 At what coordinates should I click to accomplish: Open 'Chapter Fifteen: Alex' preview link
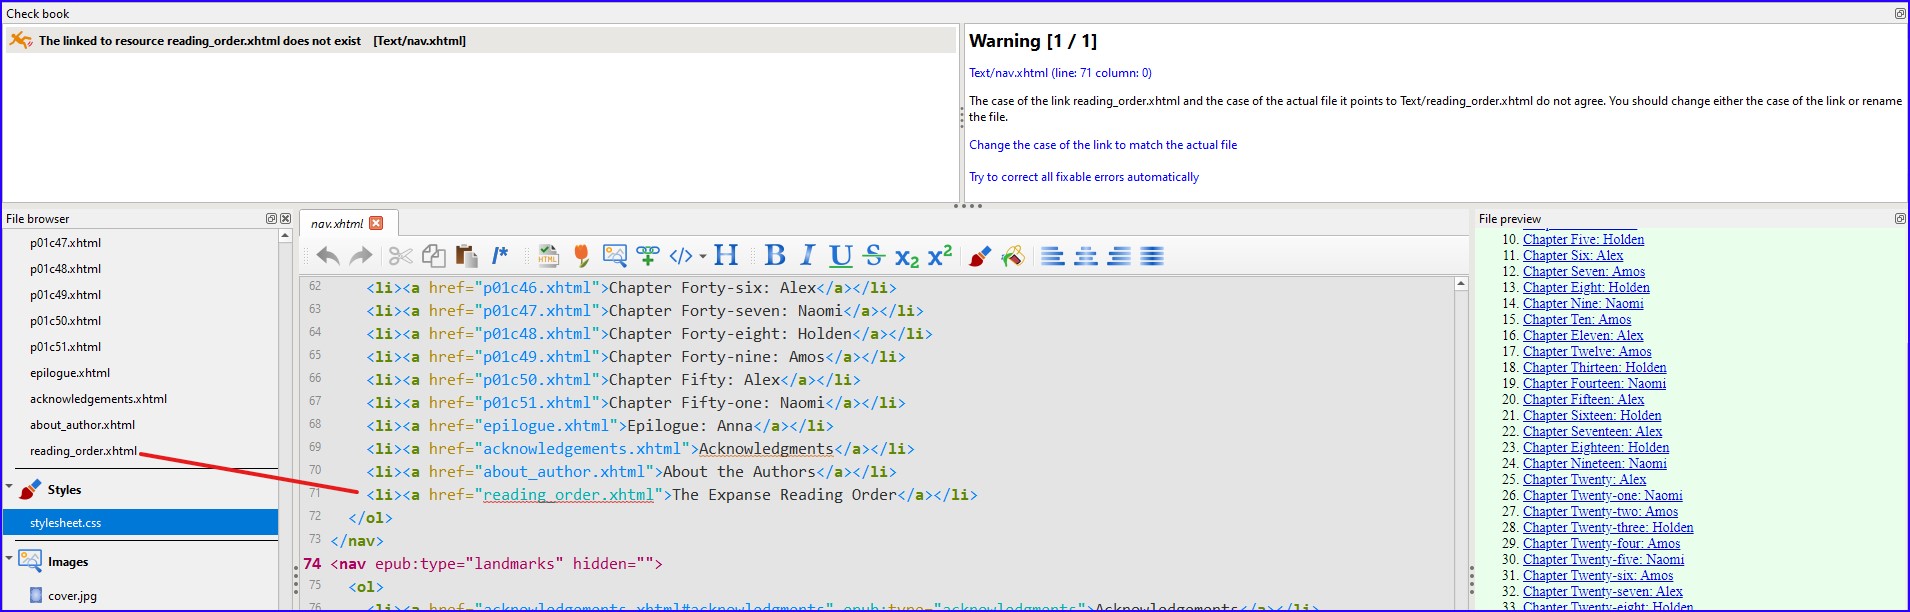1583,400
